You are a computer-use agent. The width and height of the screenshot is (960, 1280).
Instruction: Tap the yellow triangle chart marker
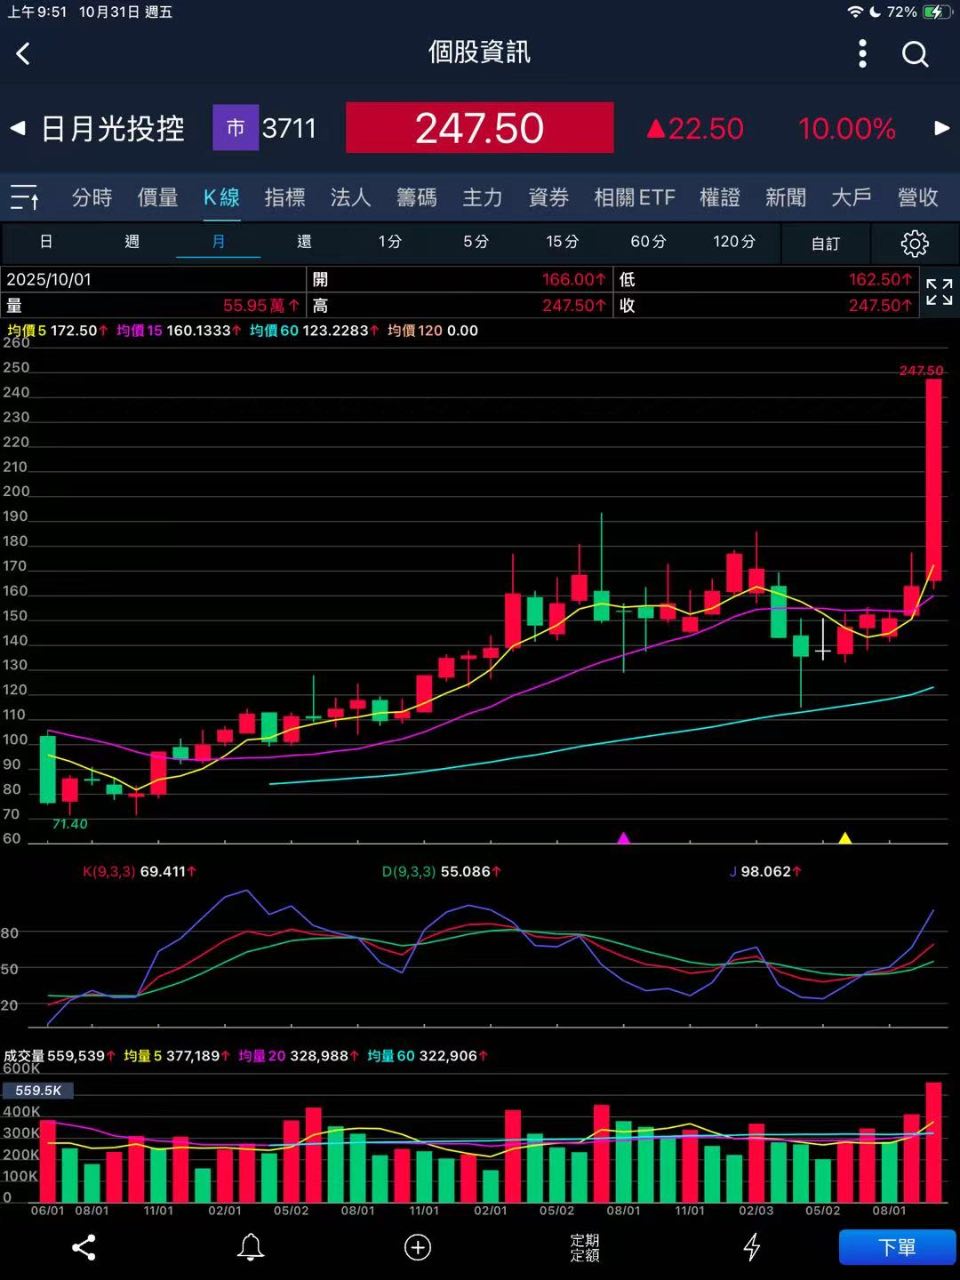pos(845,838)
